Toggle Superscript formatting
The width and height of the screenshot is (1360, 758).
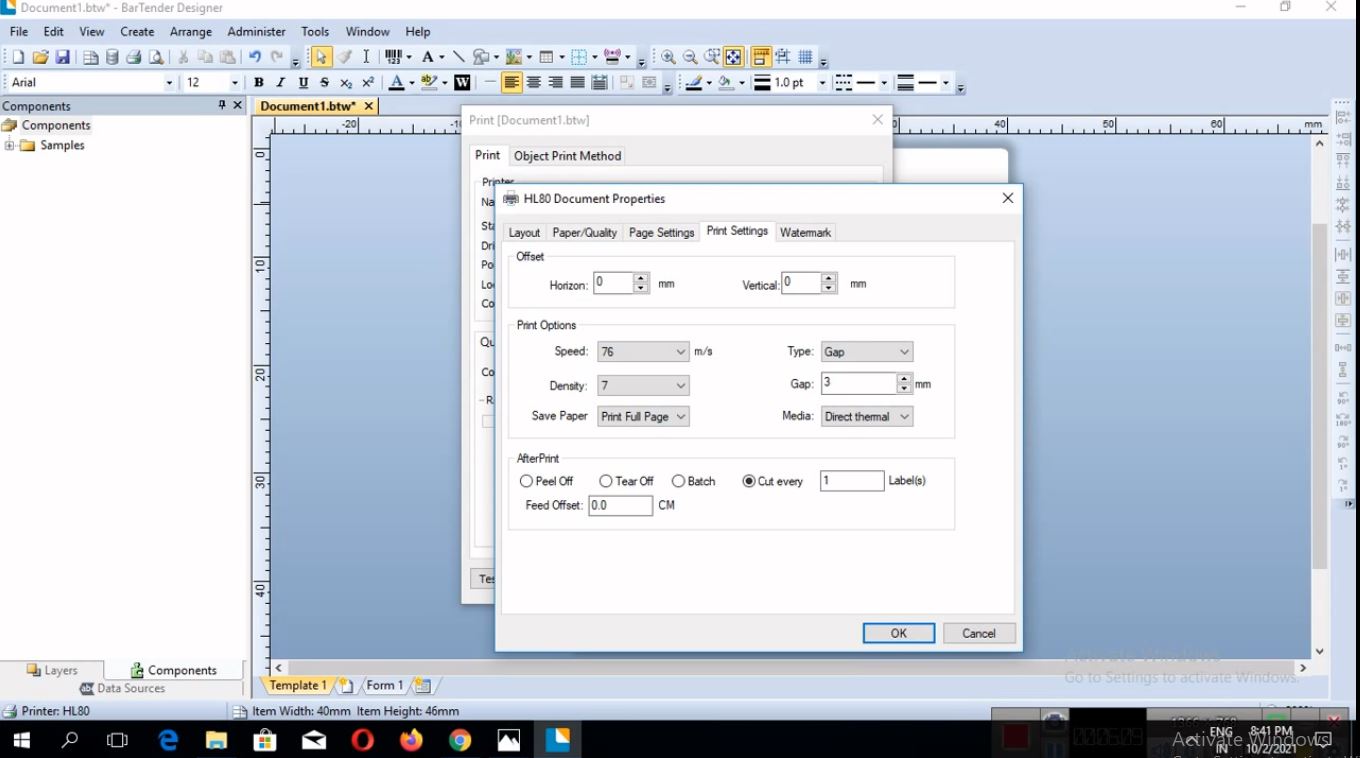[368, 83]
